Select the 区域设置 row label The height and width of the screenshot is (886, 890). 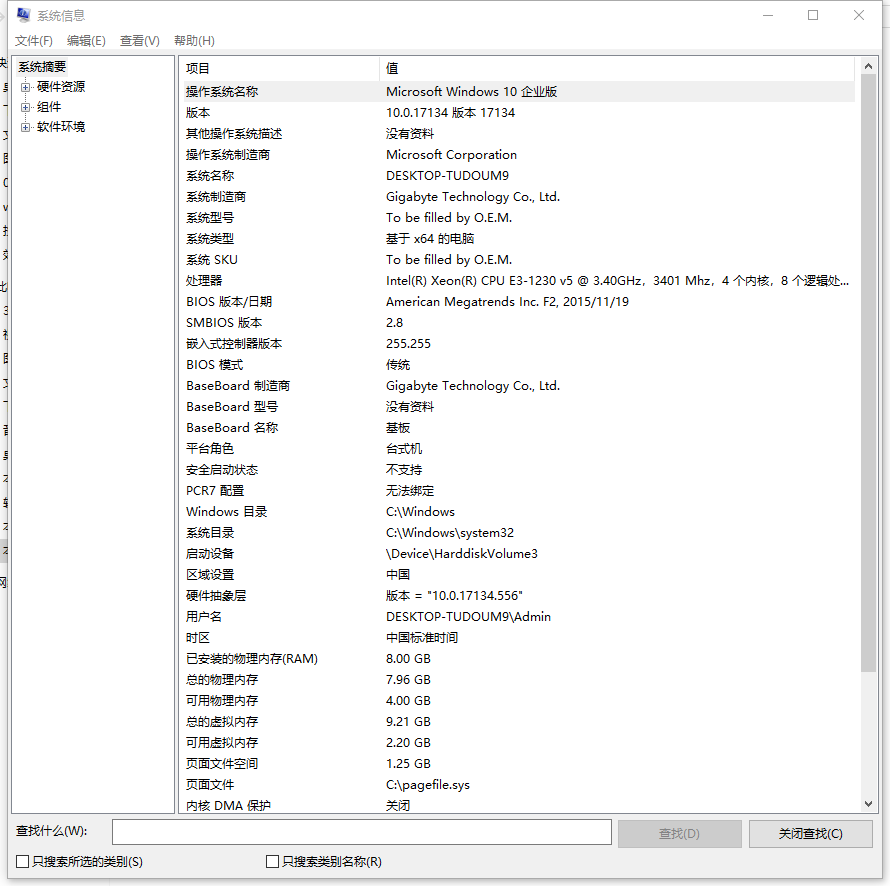pyautogui.click(x=210, y=575)
